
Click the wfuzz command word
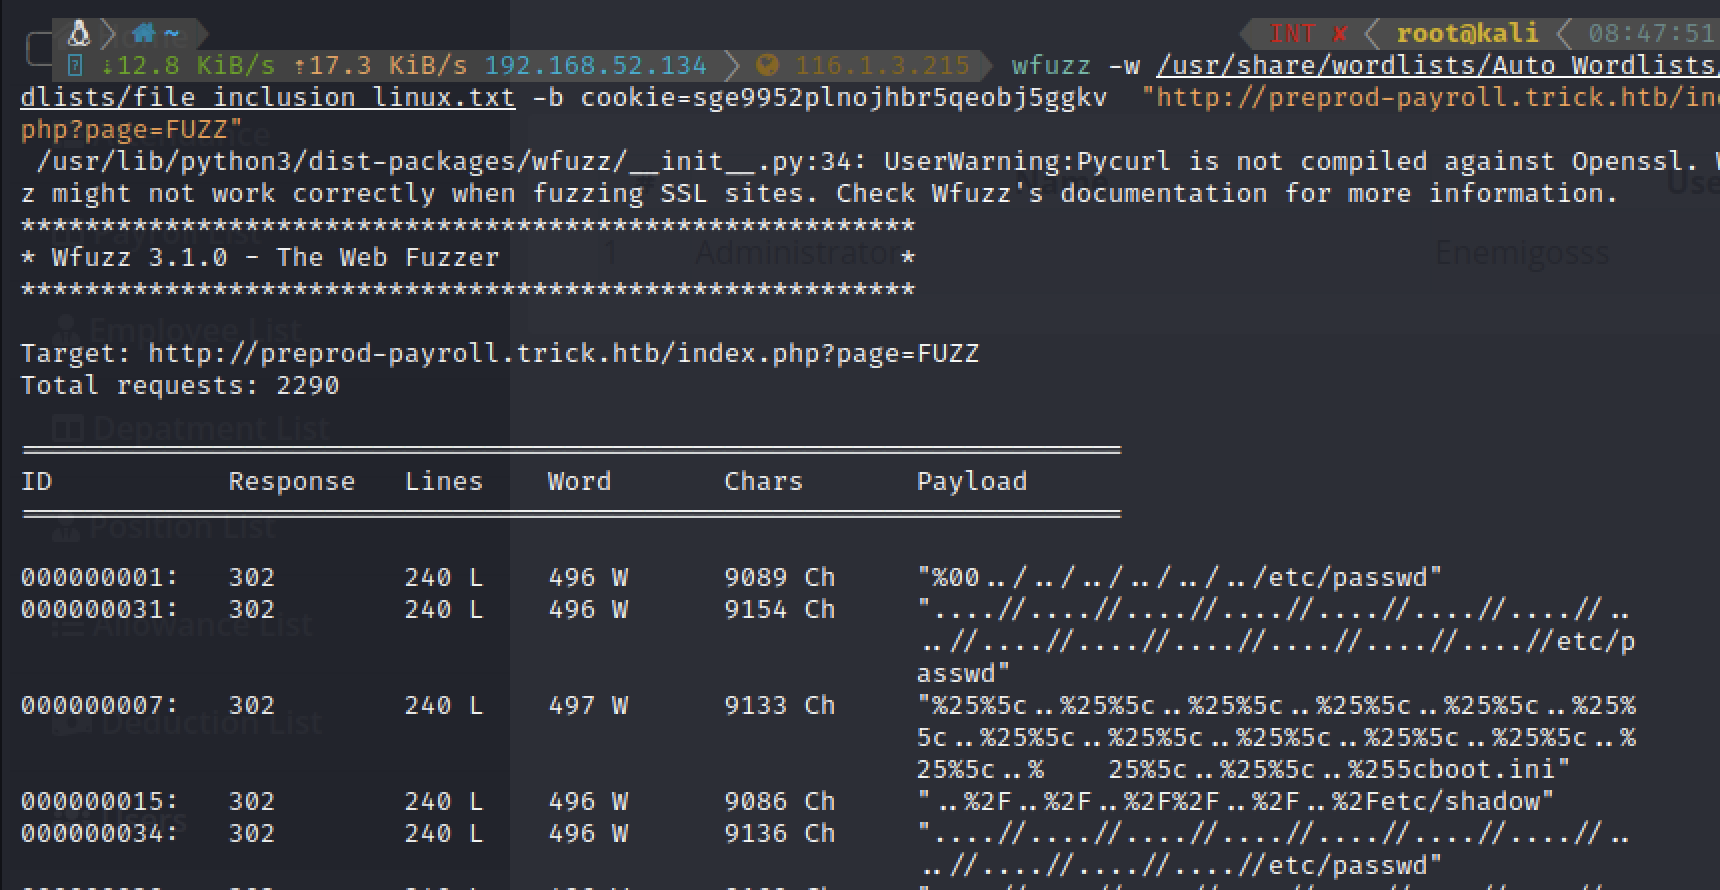coord(1051,66)
